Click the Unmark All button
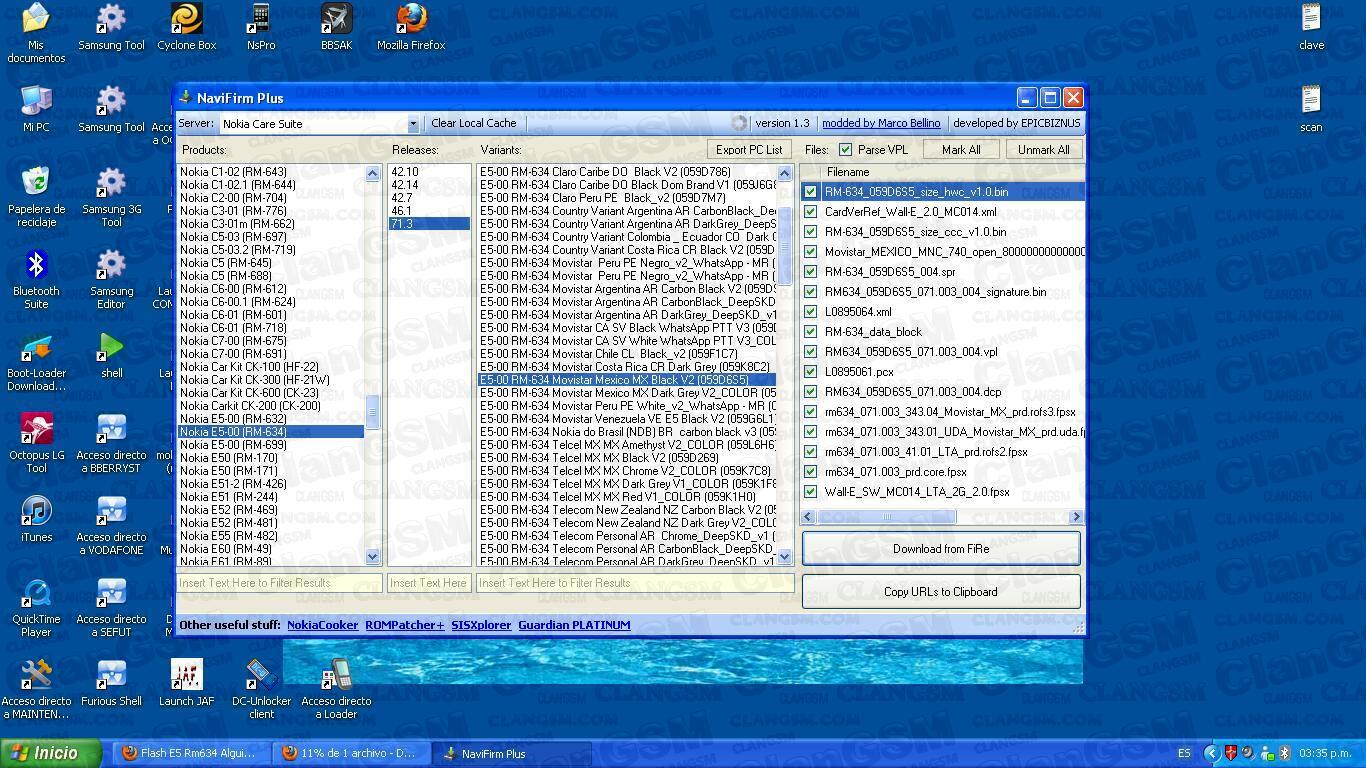The image size is (1366, 768). pos(1043,150)
